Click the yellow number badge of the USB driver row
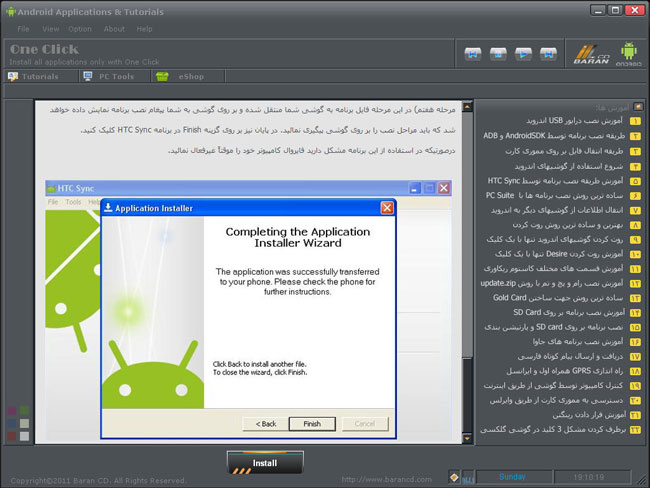 tap(635, 121)
